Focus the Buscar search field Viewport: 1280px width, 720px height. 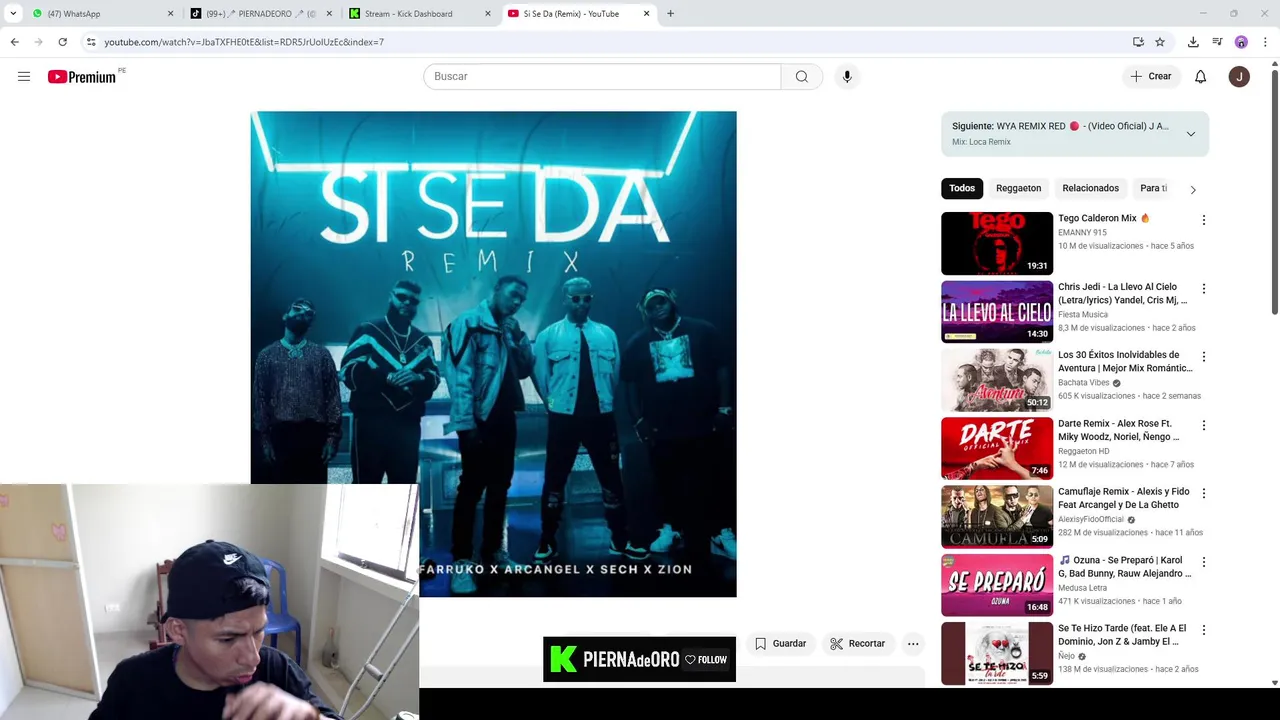pyautogui.click(x=602, y=76)
